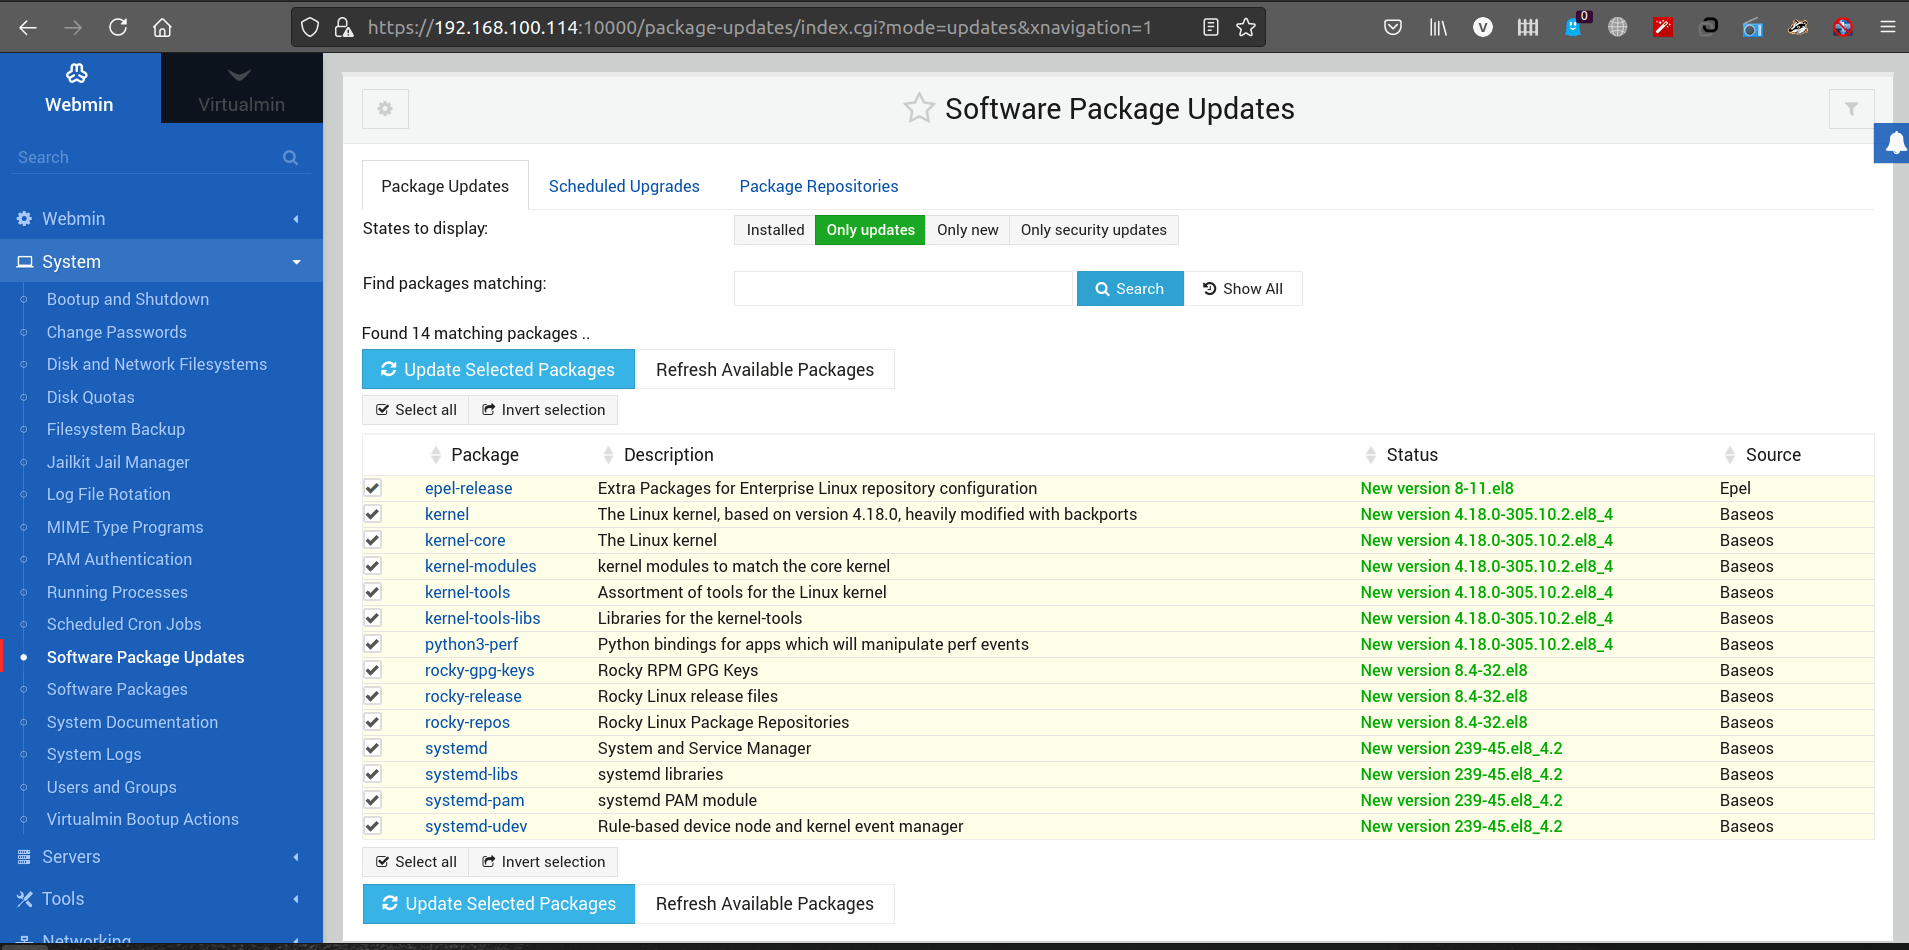Go to browser home page
The image size is (1909, 950).
(x=162, y=27)
